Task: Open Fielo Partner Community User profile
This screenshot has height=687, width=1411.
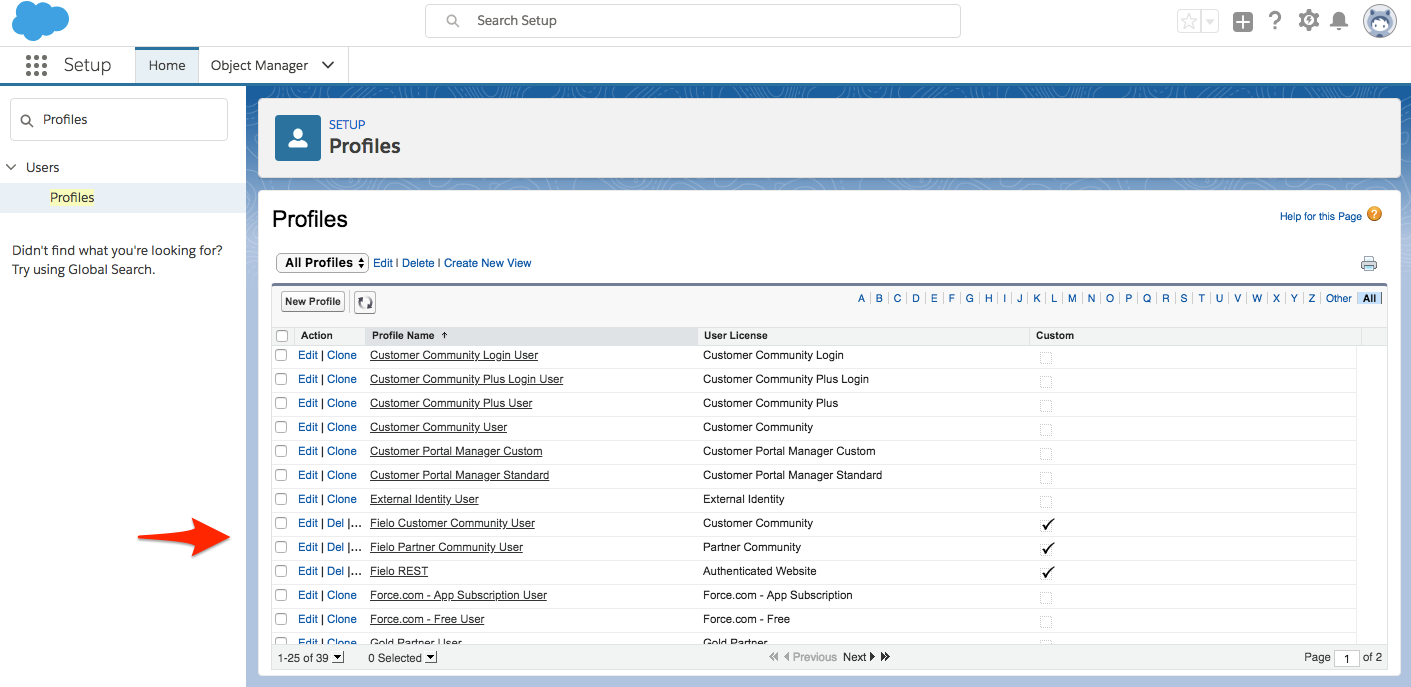Action: (x=446, y=547)
